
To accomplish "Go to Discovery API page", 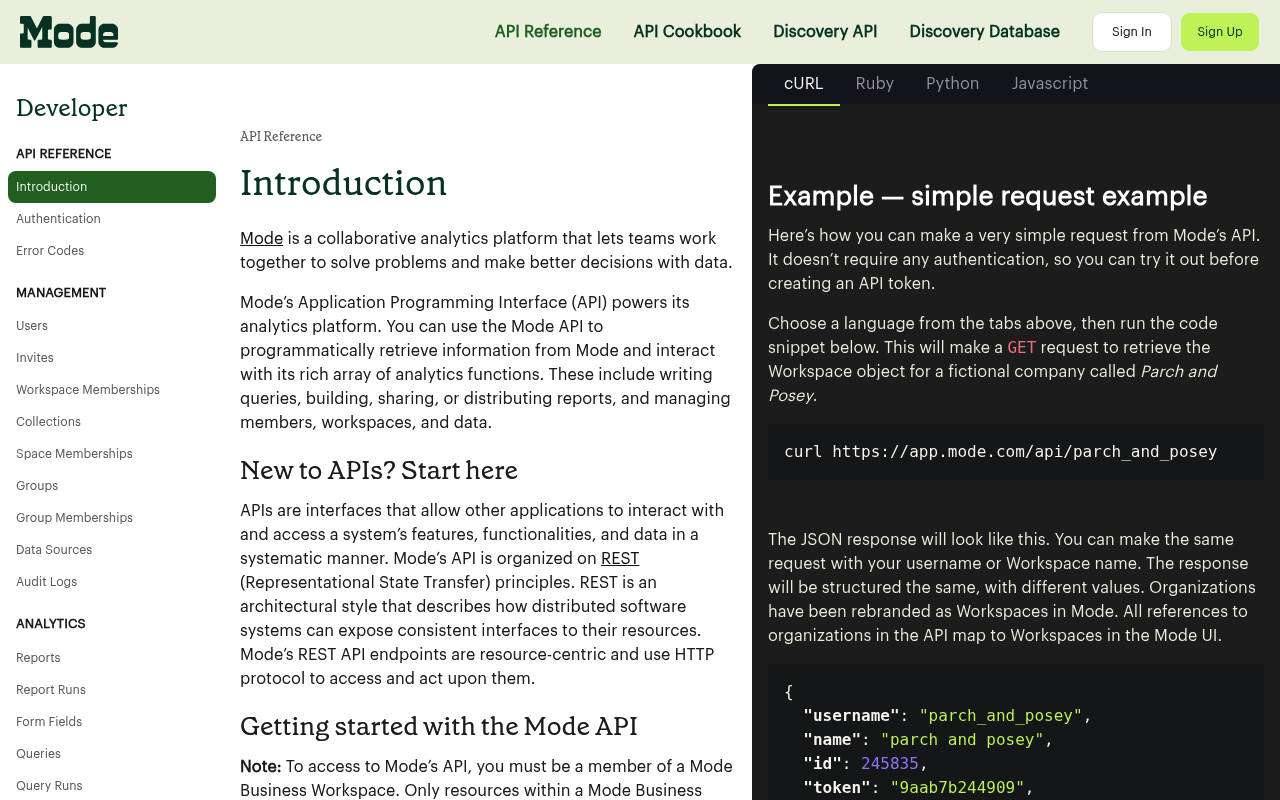I will tap(825, 32).
